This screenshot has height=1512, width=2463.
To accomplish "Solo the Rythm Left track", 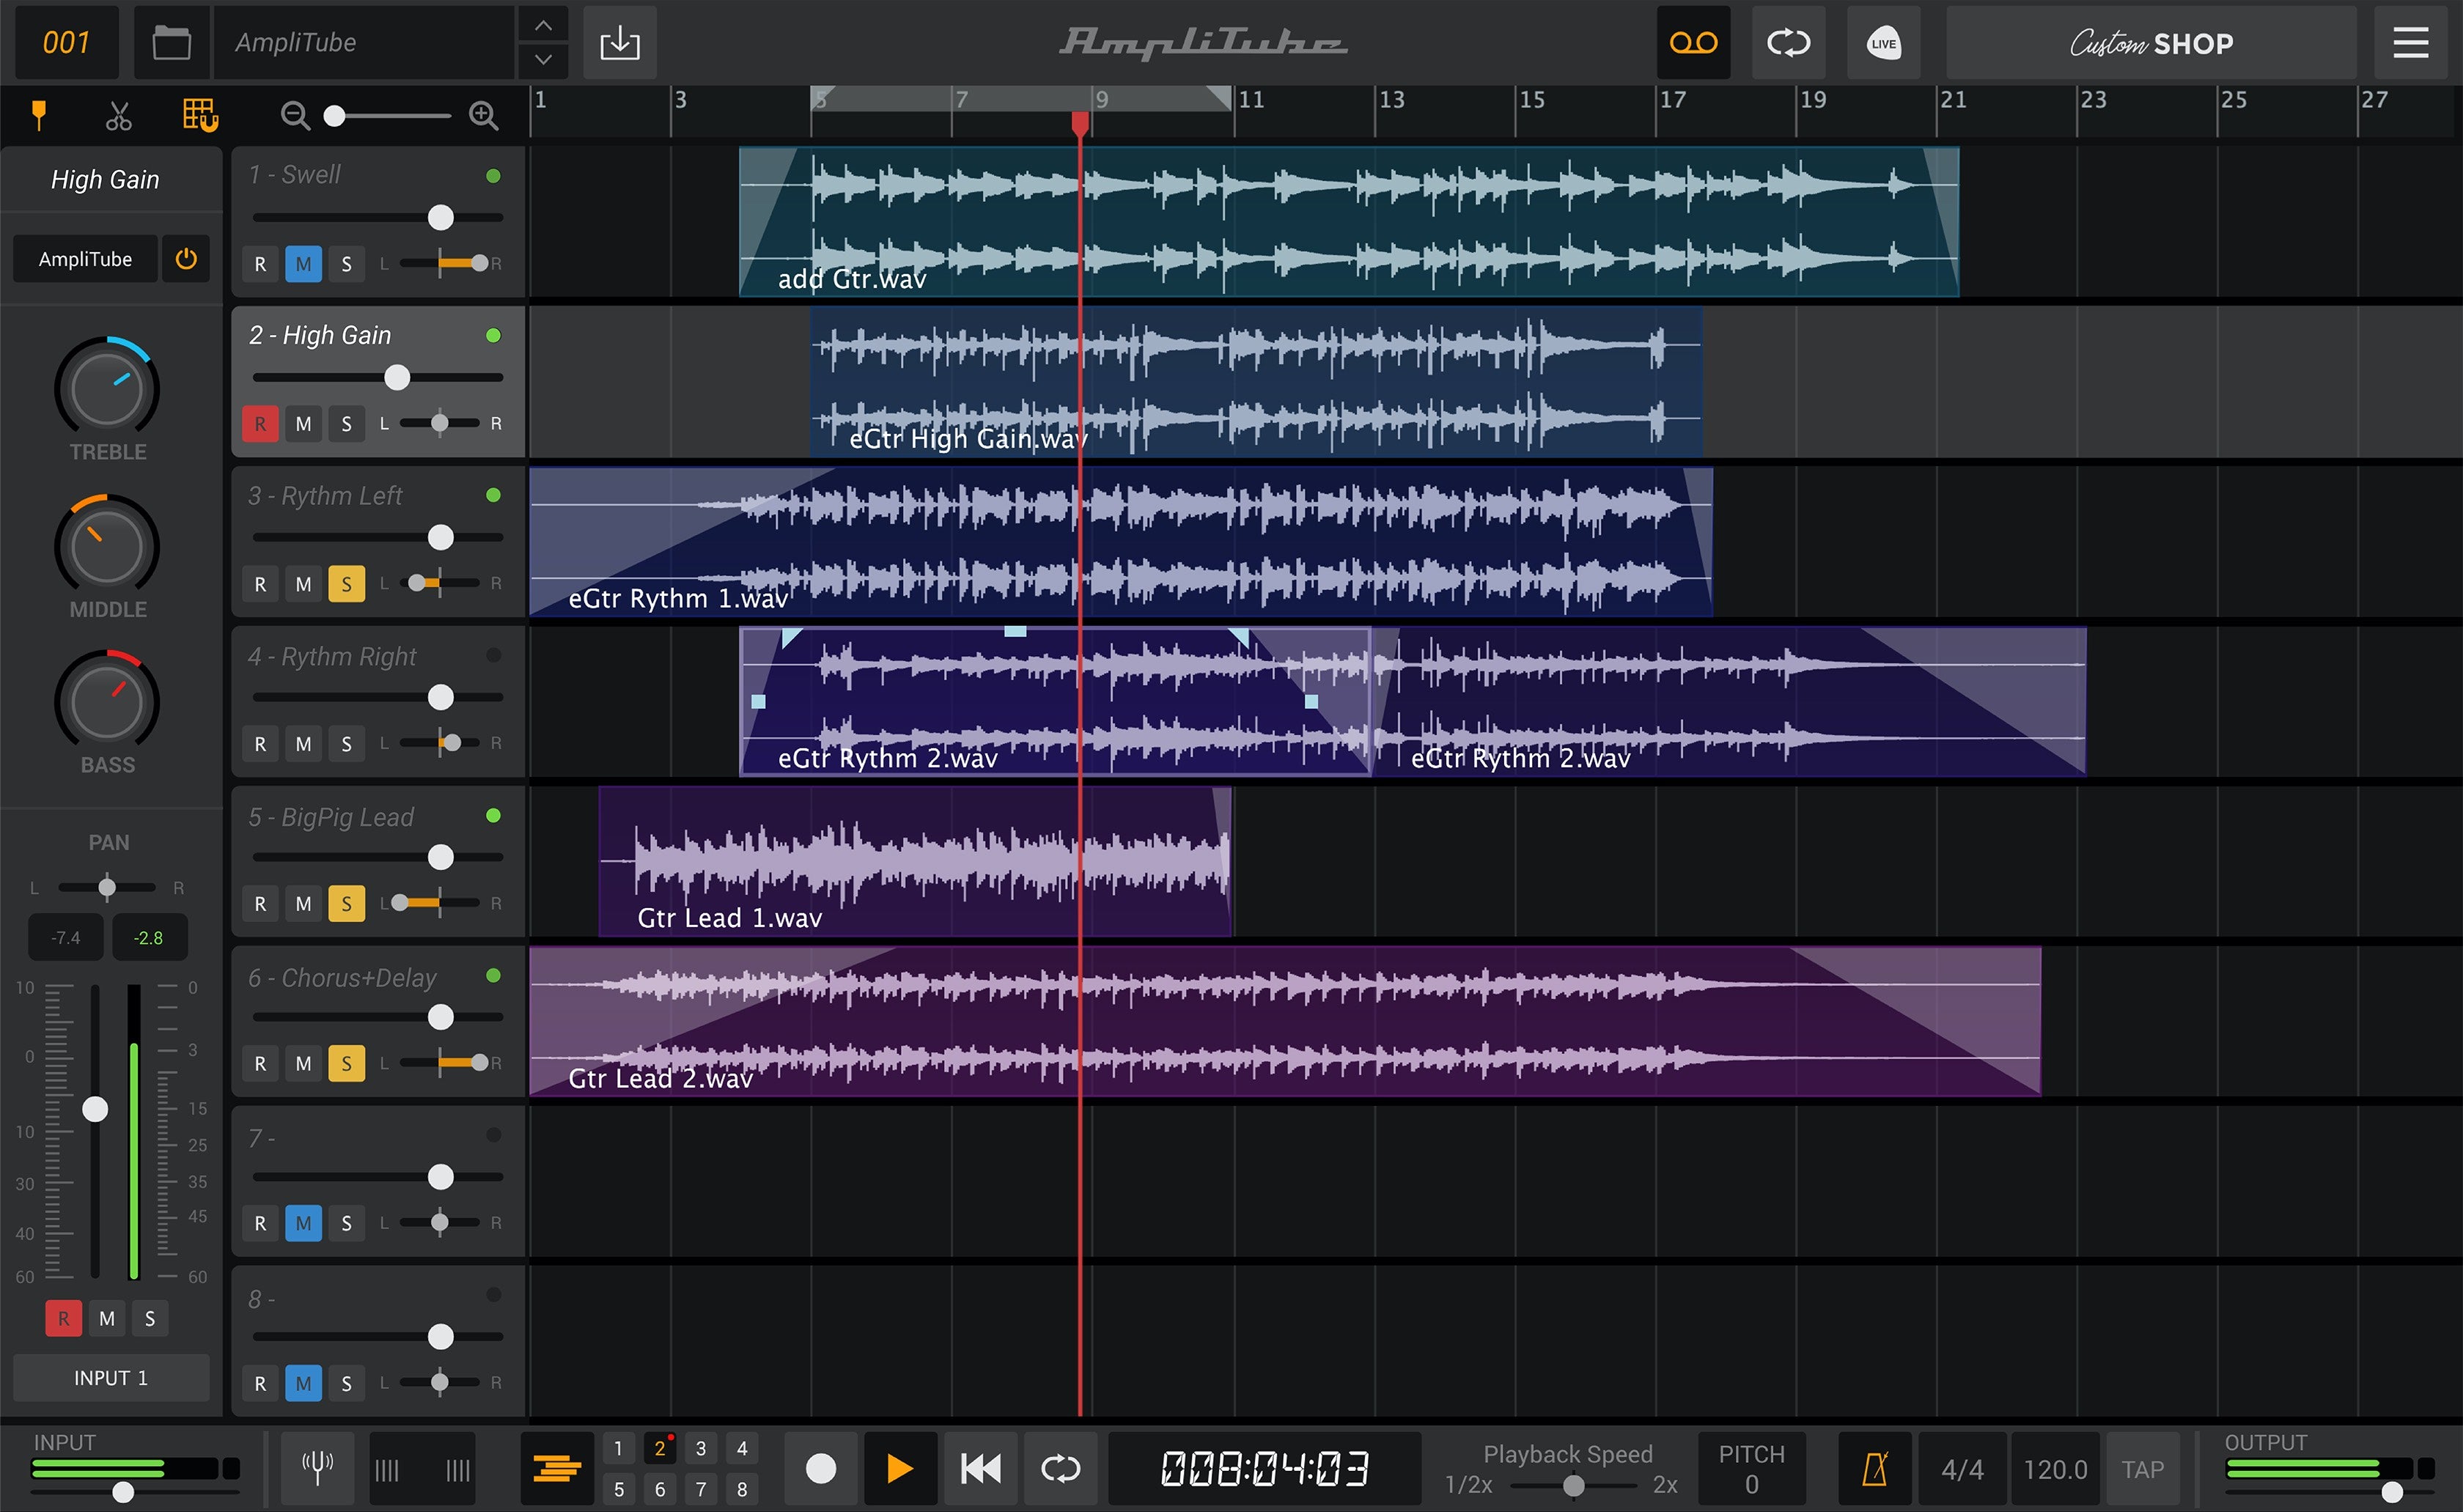I will pos(347,583).
